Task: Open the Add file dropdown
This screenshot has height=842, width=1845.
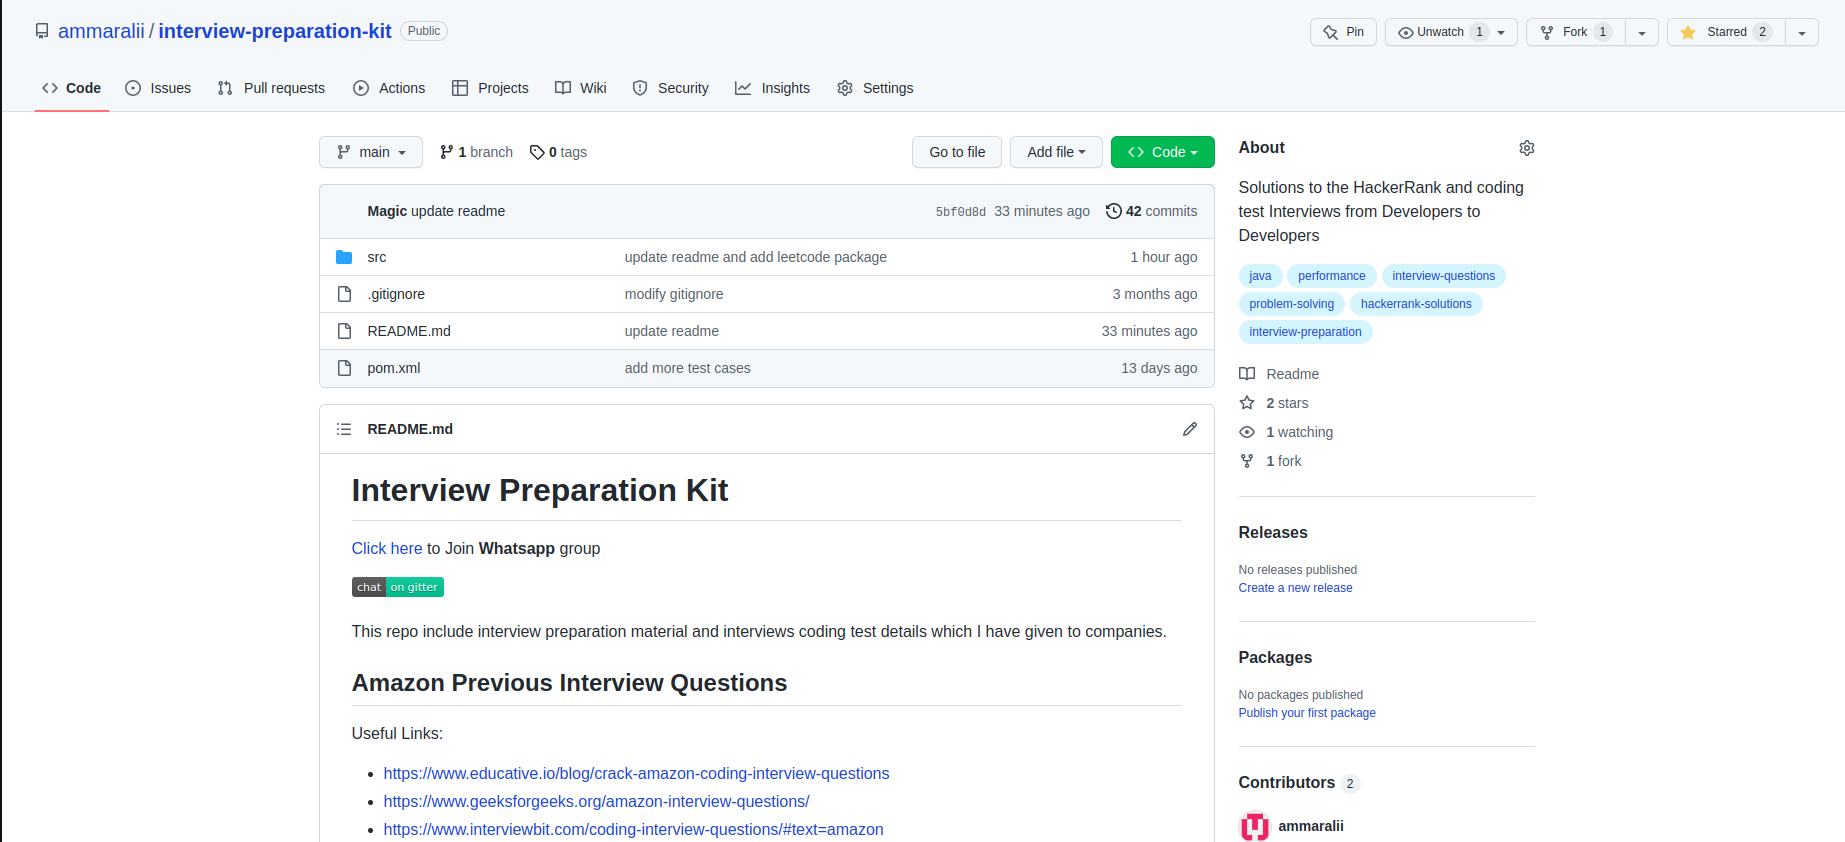Action: point(1056,152)
